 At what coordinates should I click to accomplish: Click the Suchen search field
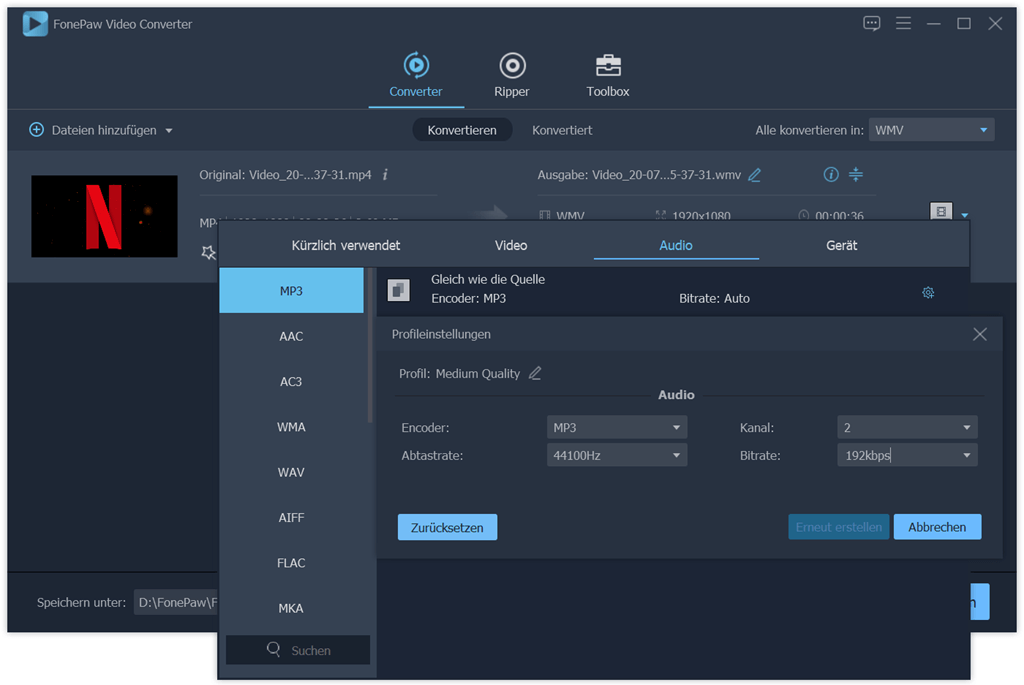click(x=298, y=650)
